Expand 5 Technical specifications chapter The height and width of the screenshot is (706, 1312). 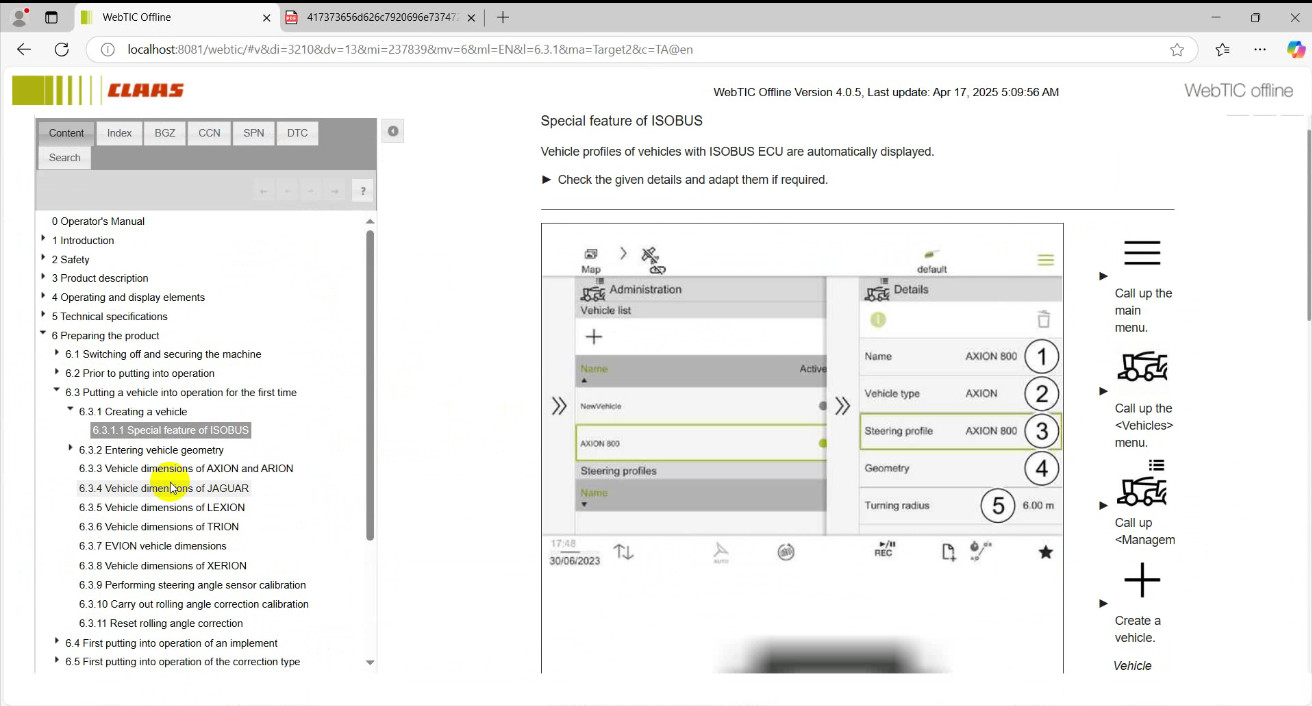tap(43, 315)
